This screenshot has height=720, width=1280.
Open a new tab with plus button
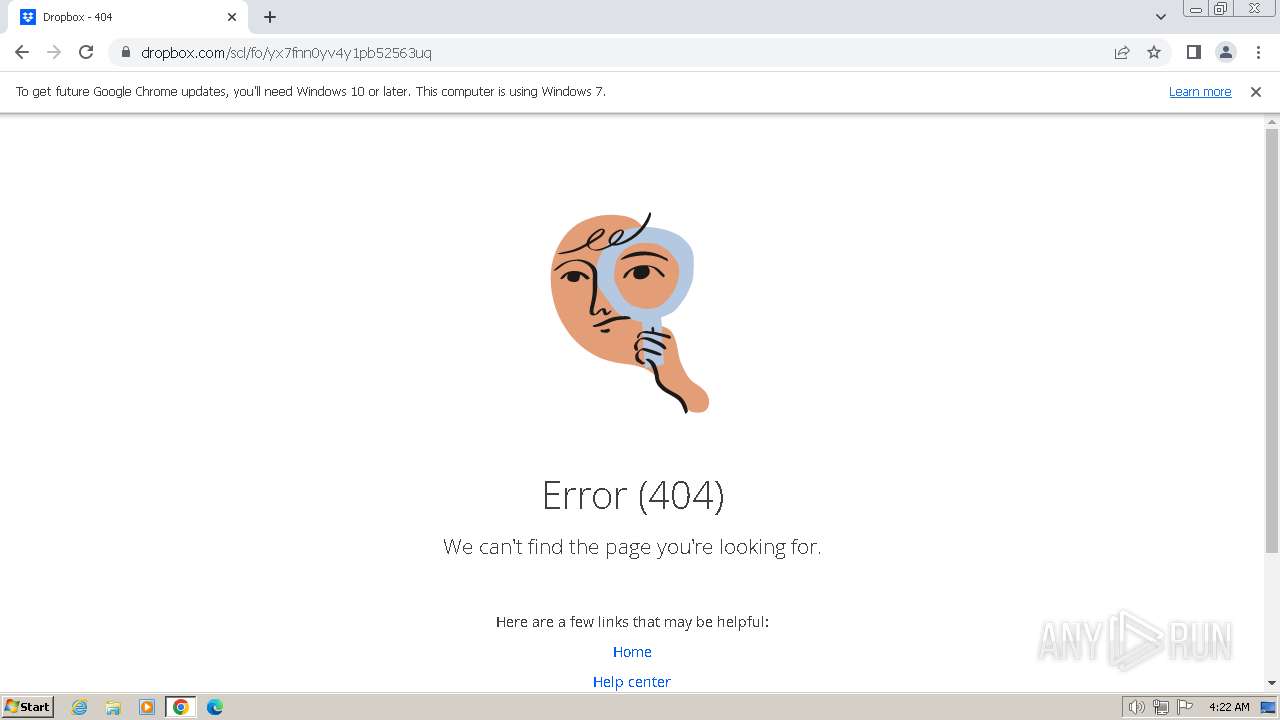(x=270, y=17)
